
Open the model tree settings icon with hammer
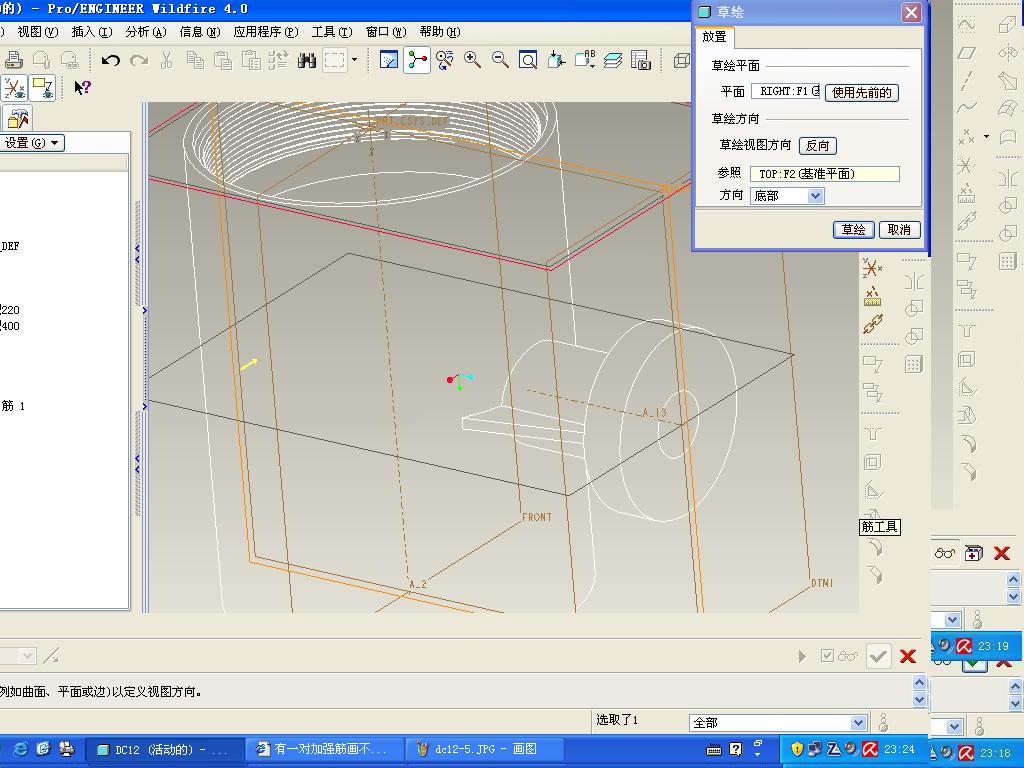[x=18, y=118]
